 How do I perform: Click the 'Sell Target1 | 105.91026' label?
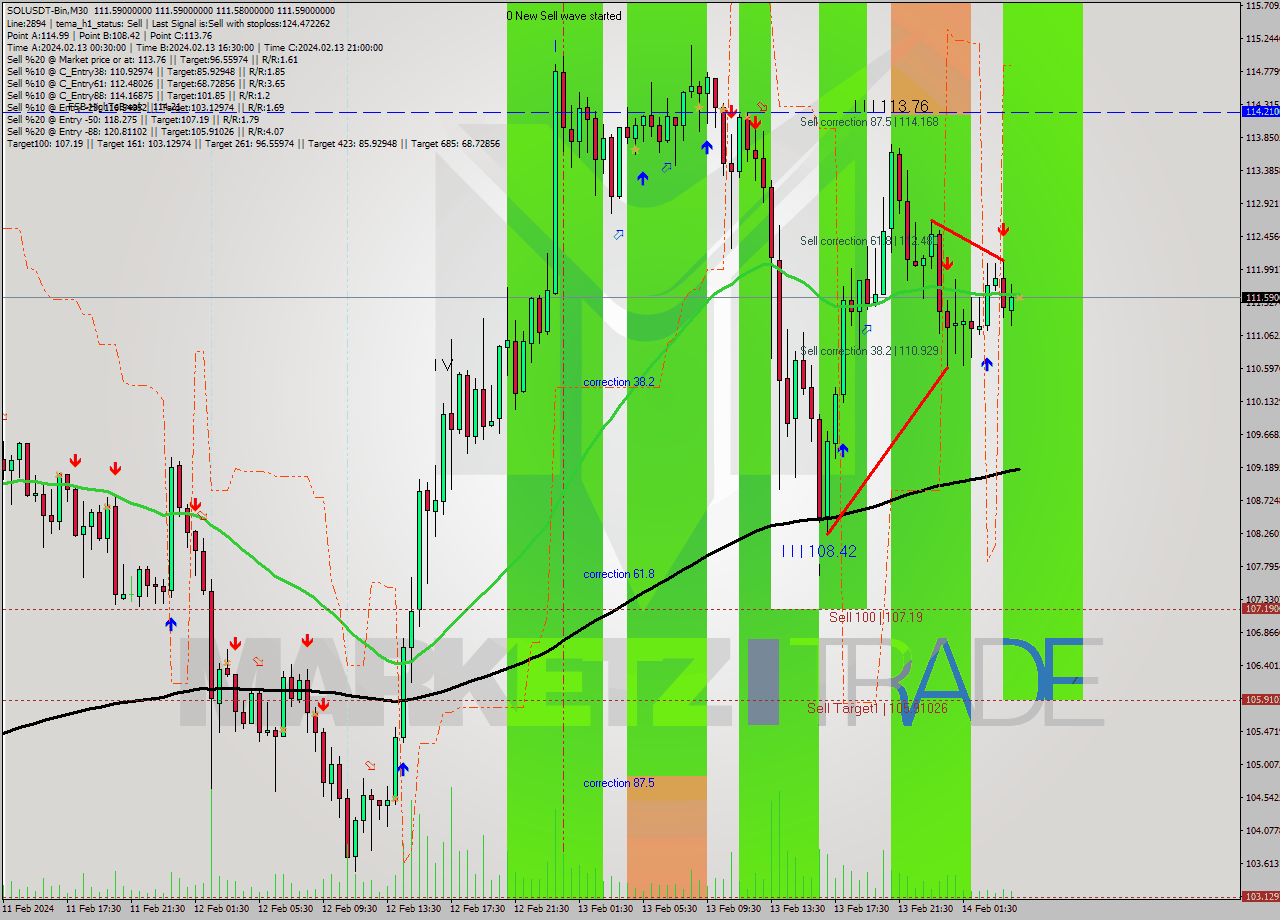pyautogui.click(x=877, y=708)
